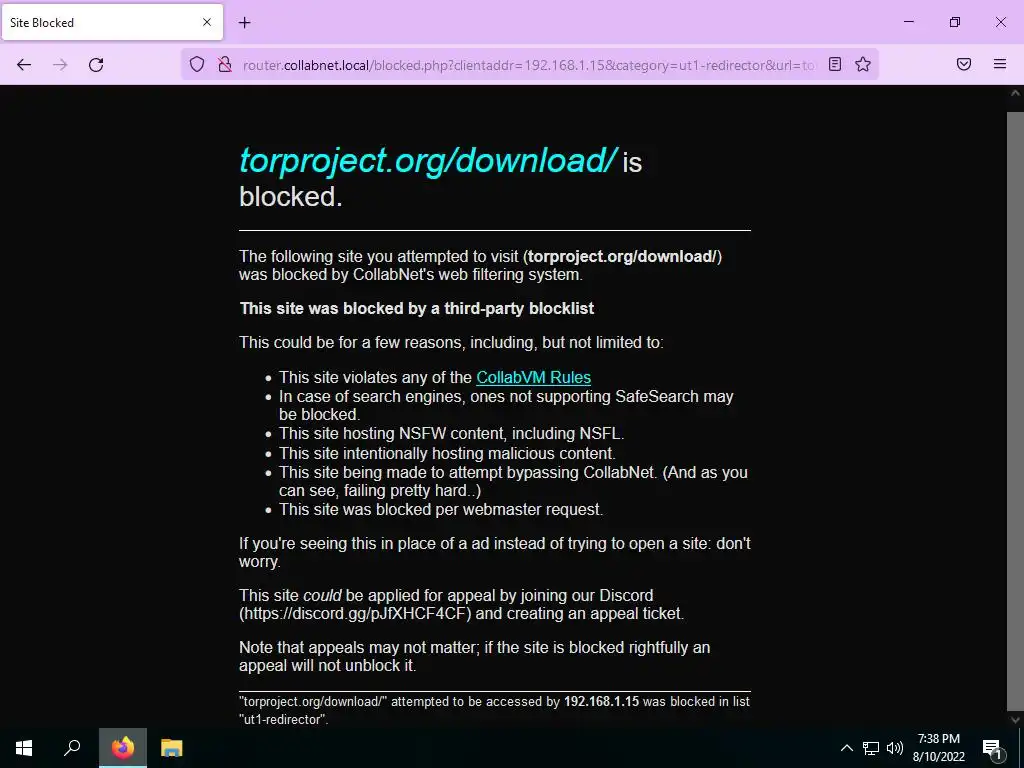Image resolution: width=1024 pixels, height=768 pixels.
Task: Open the Windows Start menu
Action: tap(24, 748)
